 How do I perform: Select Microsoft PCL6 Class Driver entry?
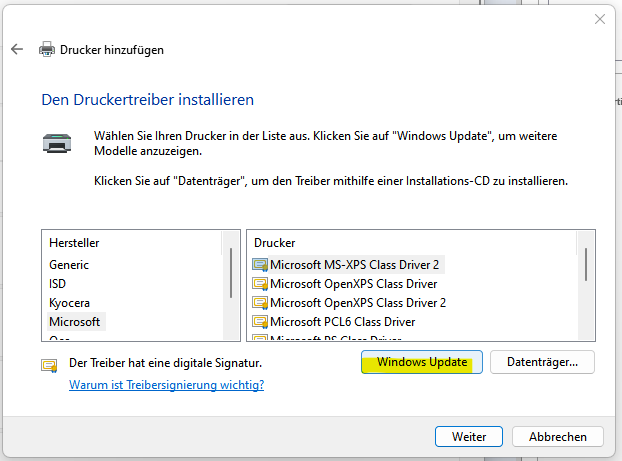pos(342,322)
